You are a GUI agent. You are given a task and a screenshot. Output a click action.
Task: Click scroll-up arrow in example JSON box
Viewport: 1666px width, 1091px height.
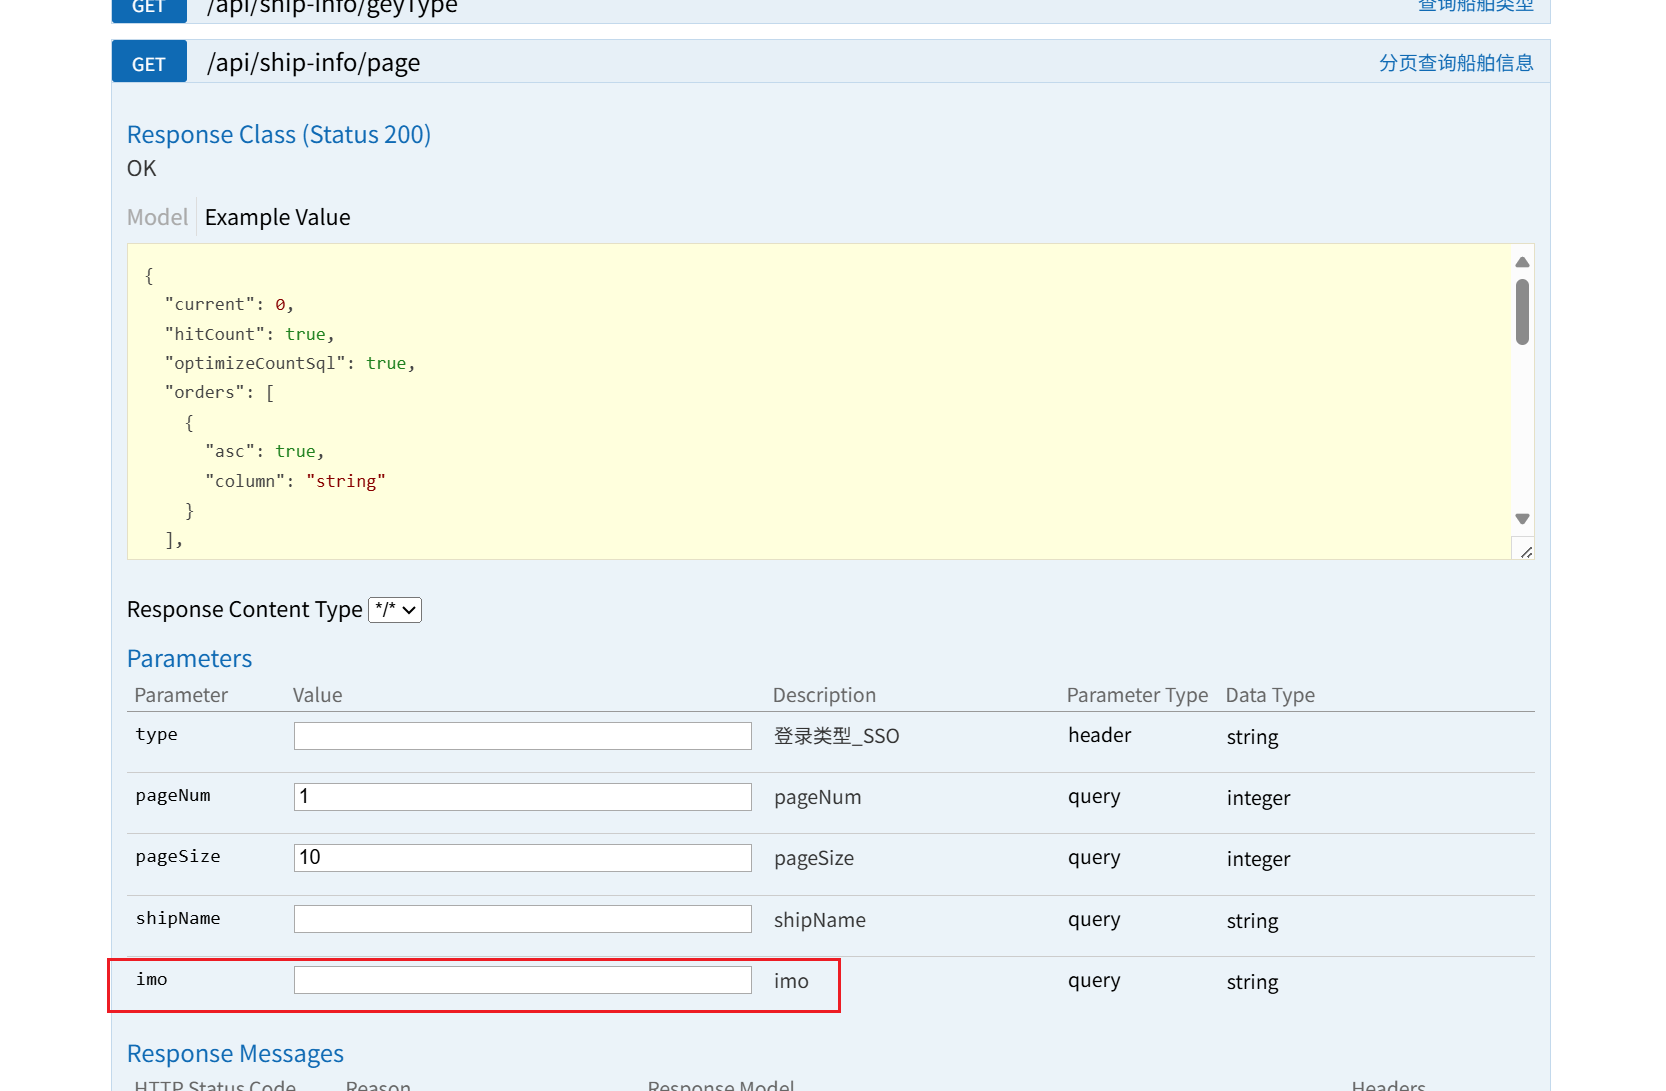(x=1522, y=262)
